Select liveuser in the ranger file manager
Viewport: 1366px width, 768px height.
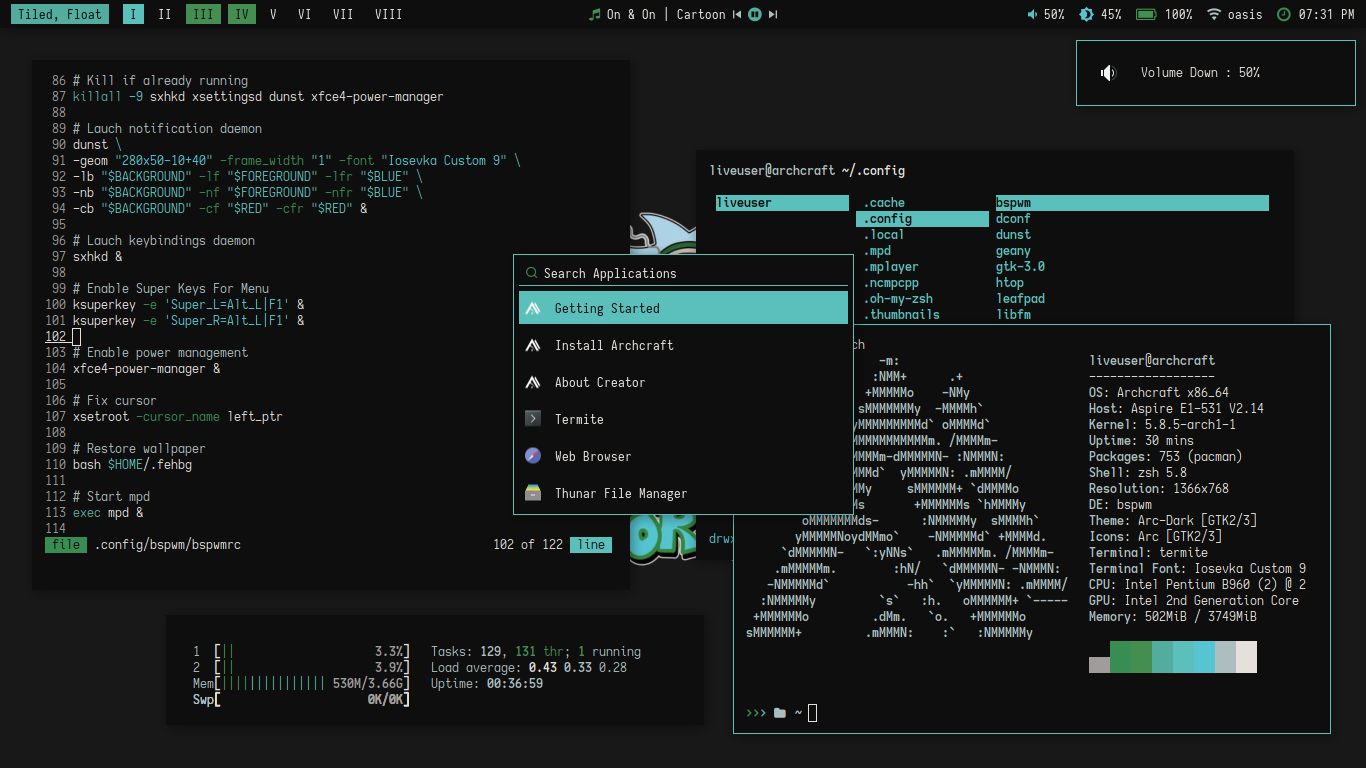782,203
